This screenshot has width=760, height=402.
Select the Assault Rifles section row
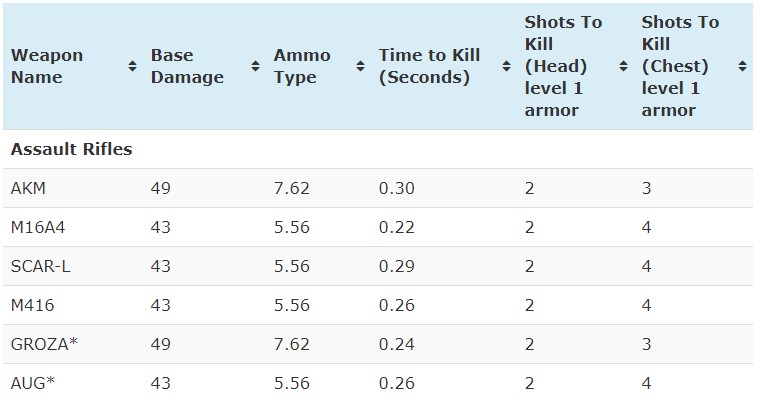click(378, 149)
